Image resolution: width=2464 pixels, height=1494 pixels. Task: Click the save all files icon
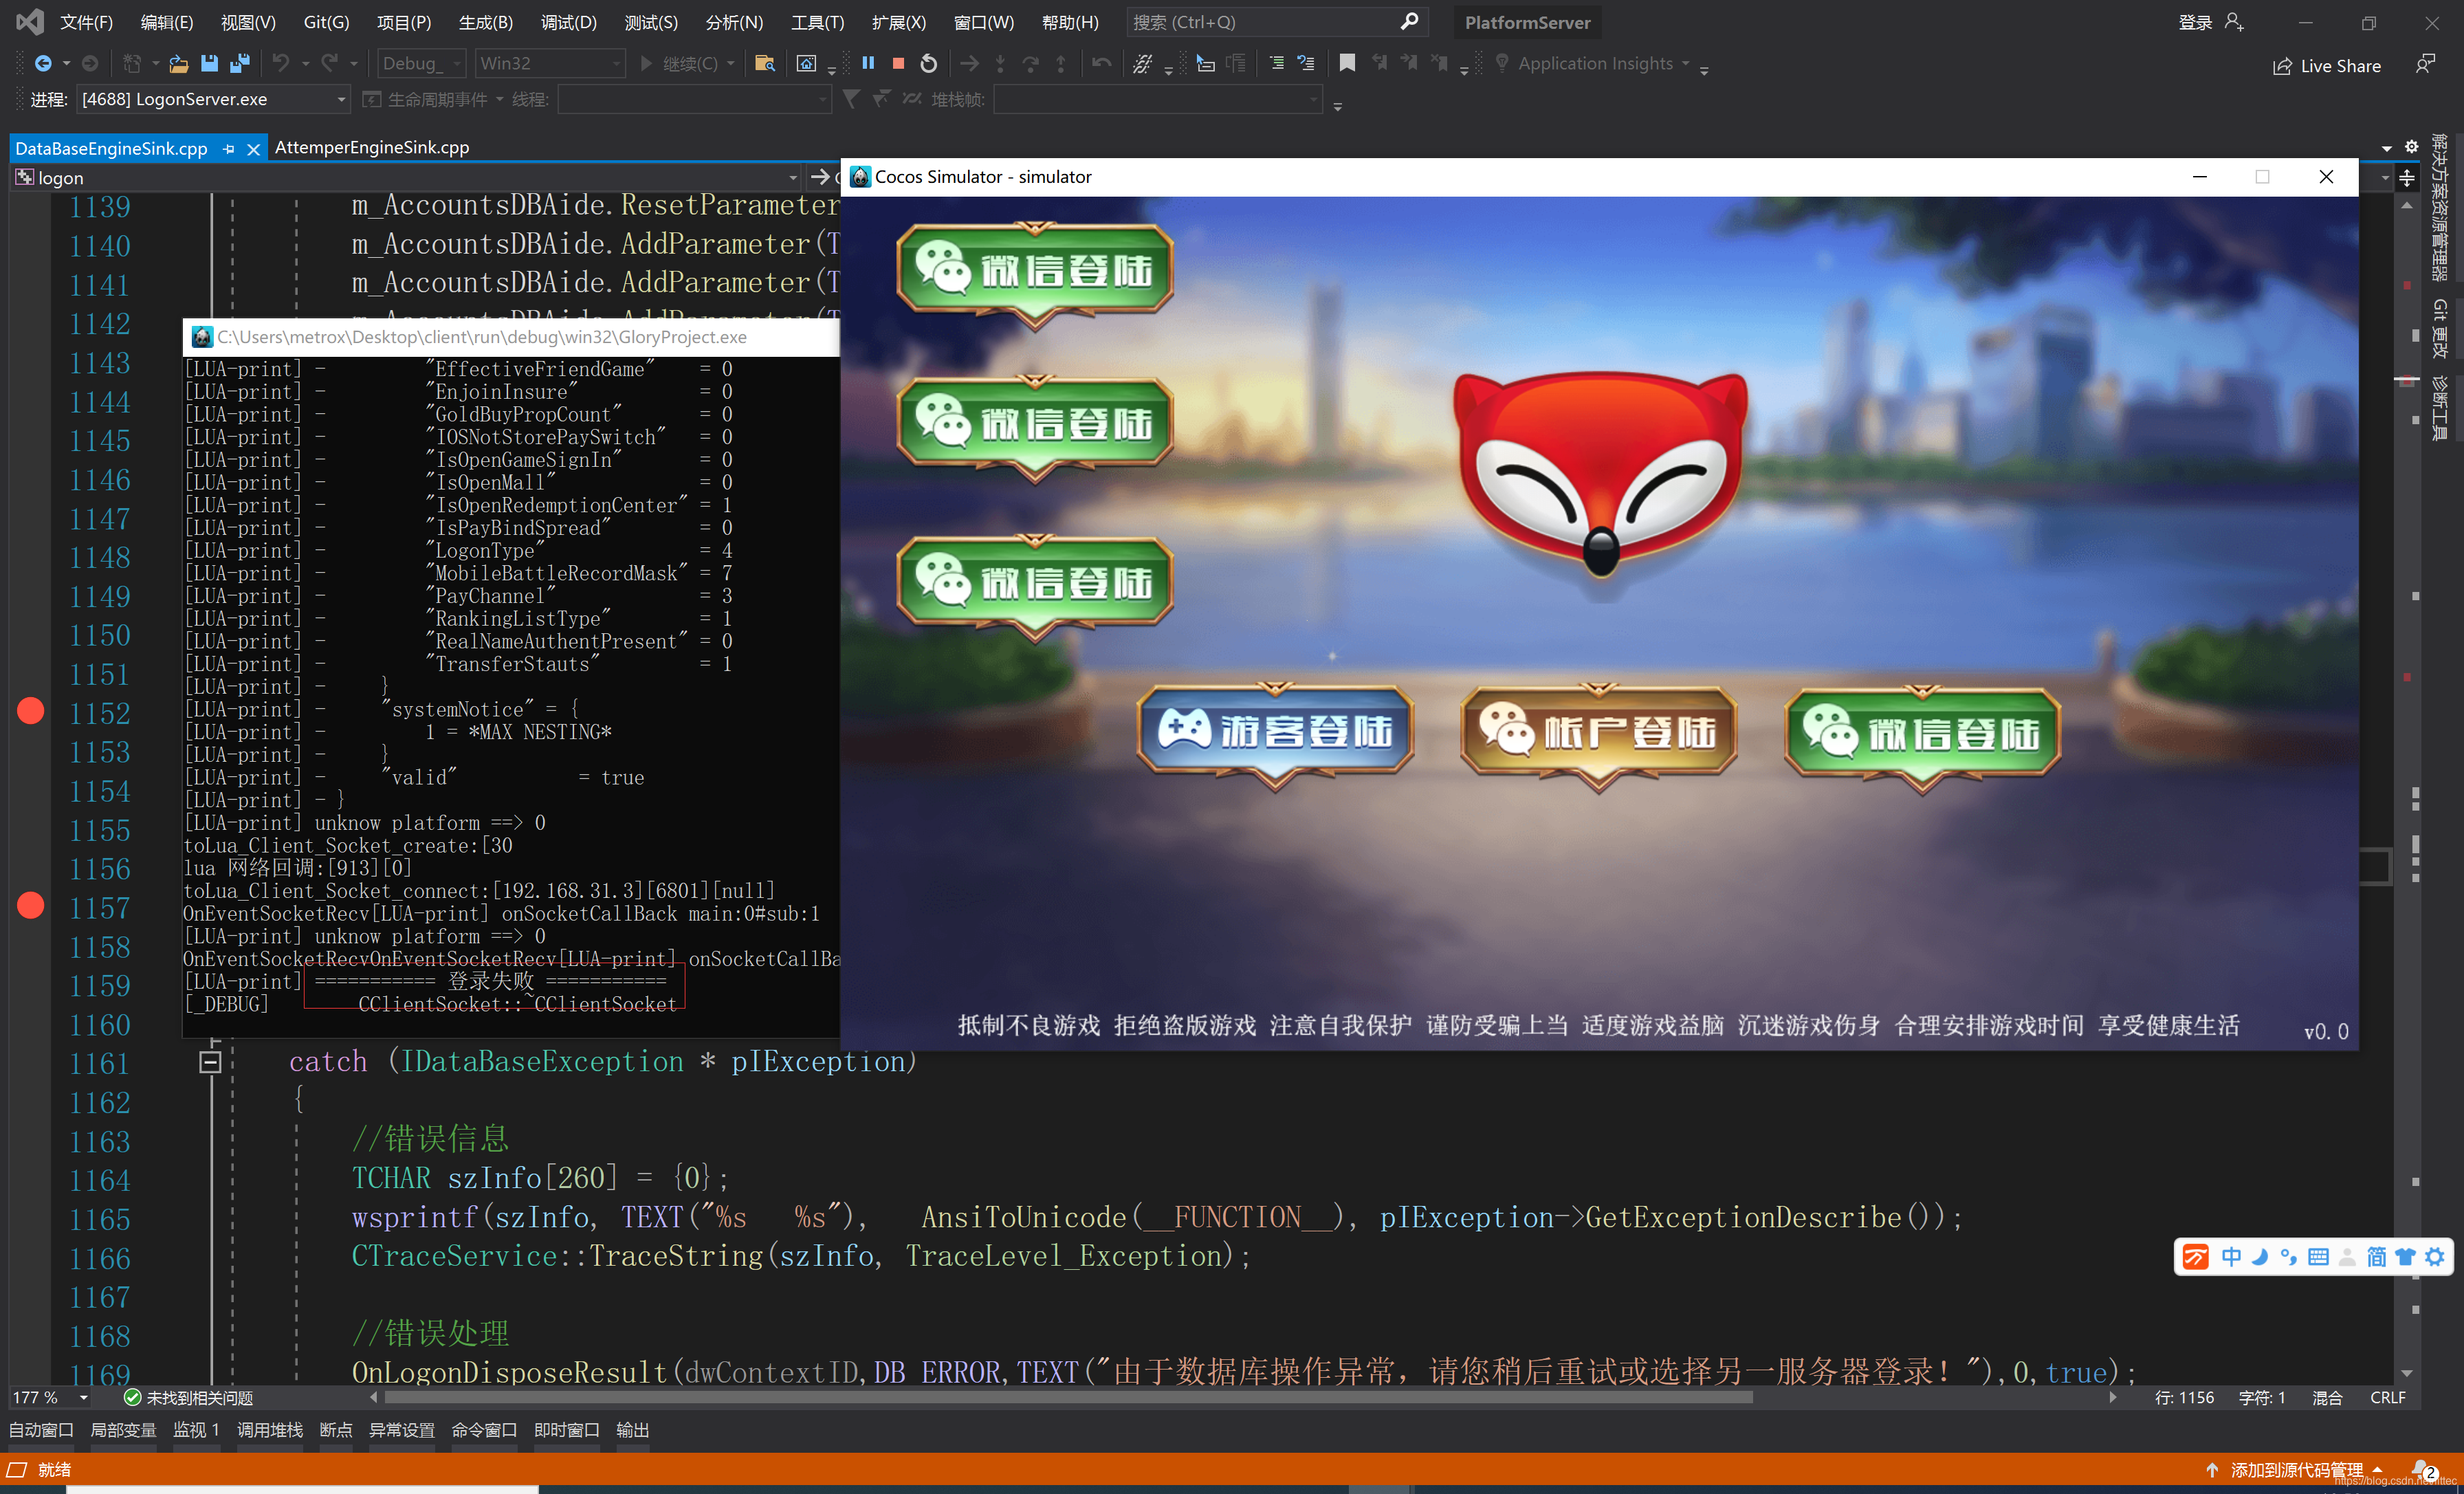[x=240, y=63]
